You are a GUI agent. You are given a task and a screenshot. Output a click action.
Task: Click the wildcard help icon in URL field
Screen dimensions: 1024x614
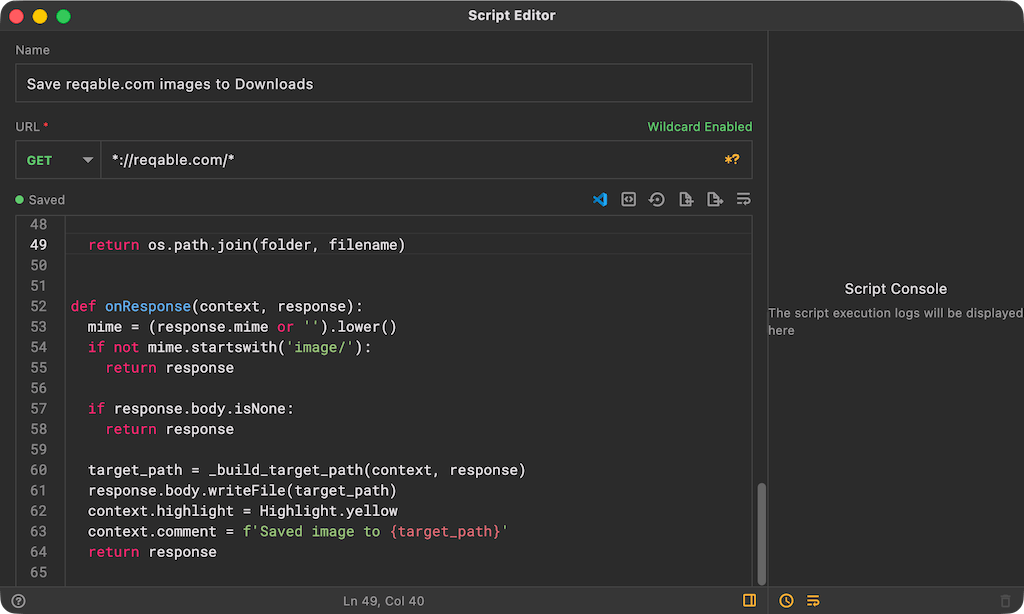click(x=732, y=159)
